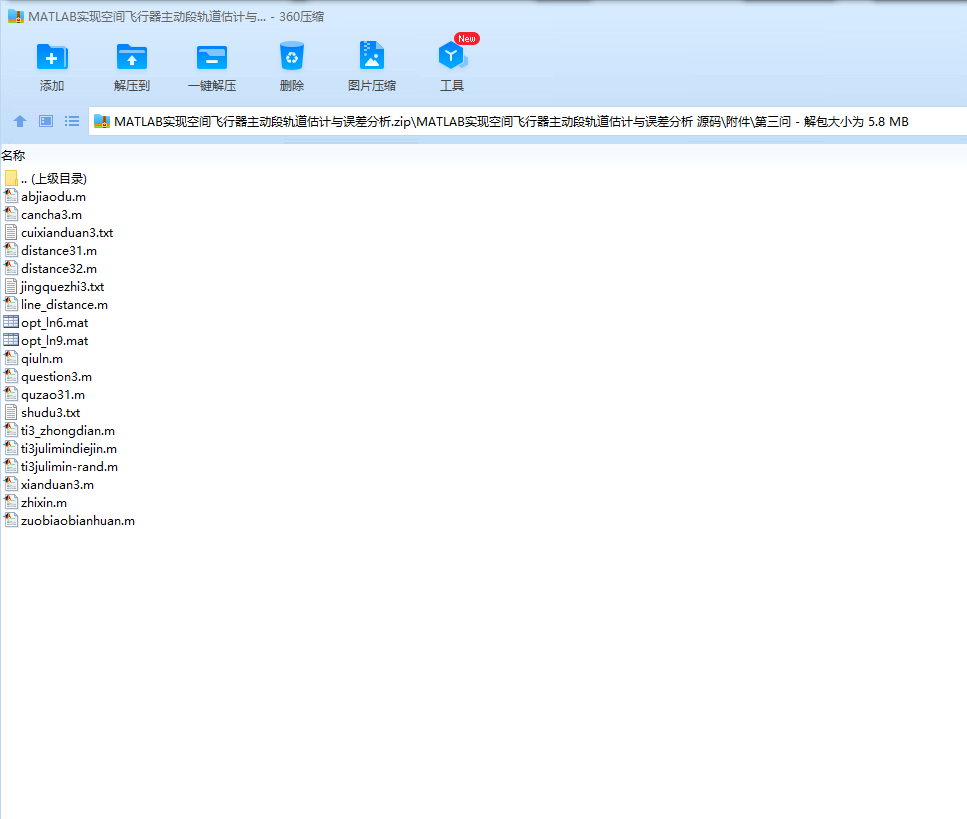Select file zuobiaobianhuan.m
Screen dimensions: 967x819
[x=69, y=521]
